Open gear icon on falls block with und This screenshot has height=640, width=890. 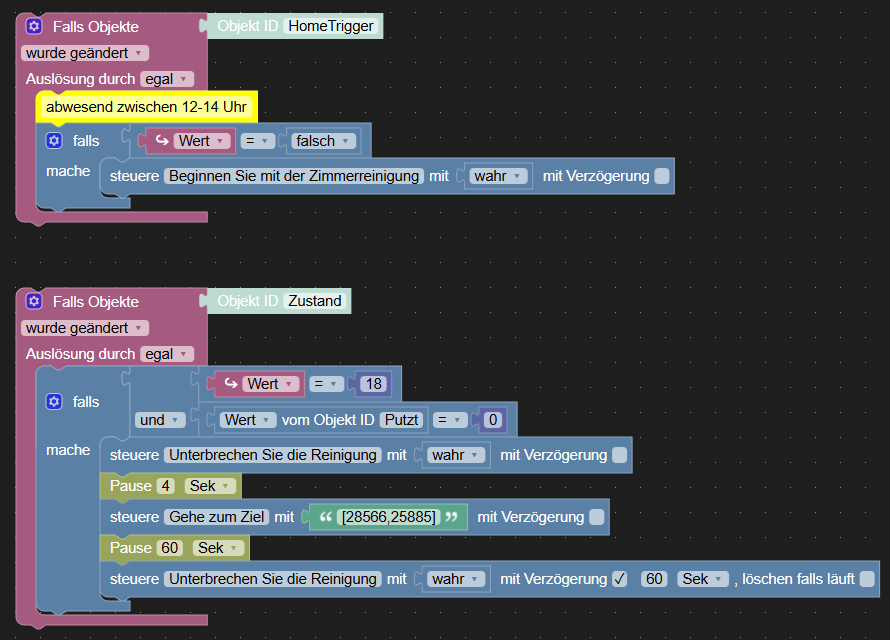(x=54, y=402)
